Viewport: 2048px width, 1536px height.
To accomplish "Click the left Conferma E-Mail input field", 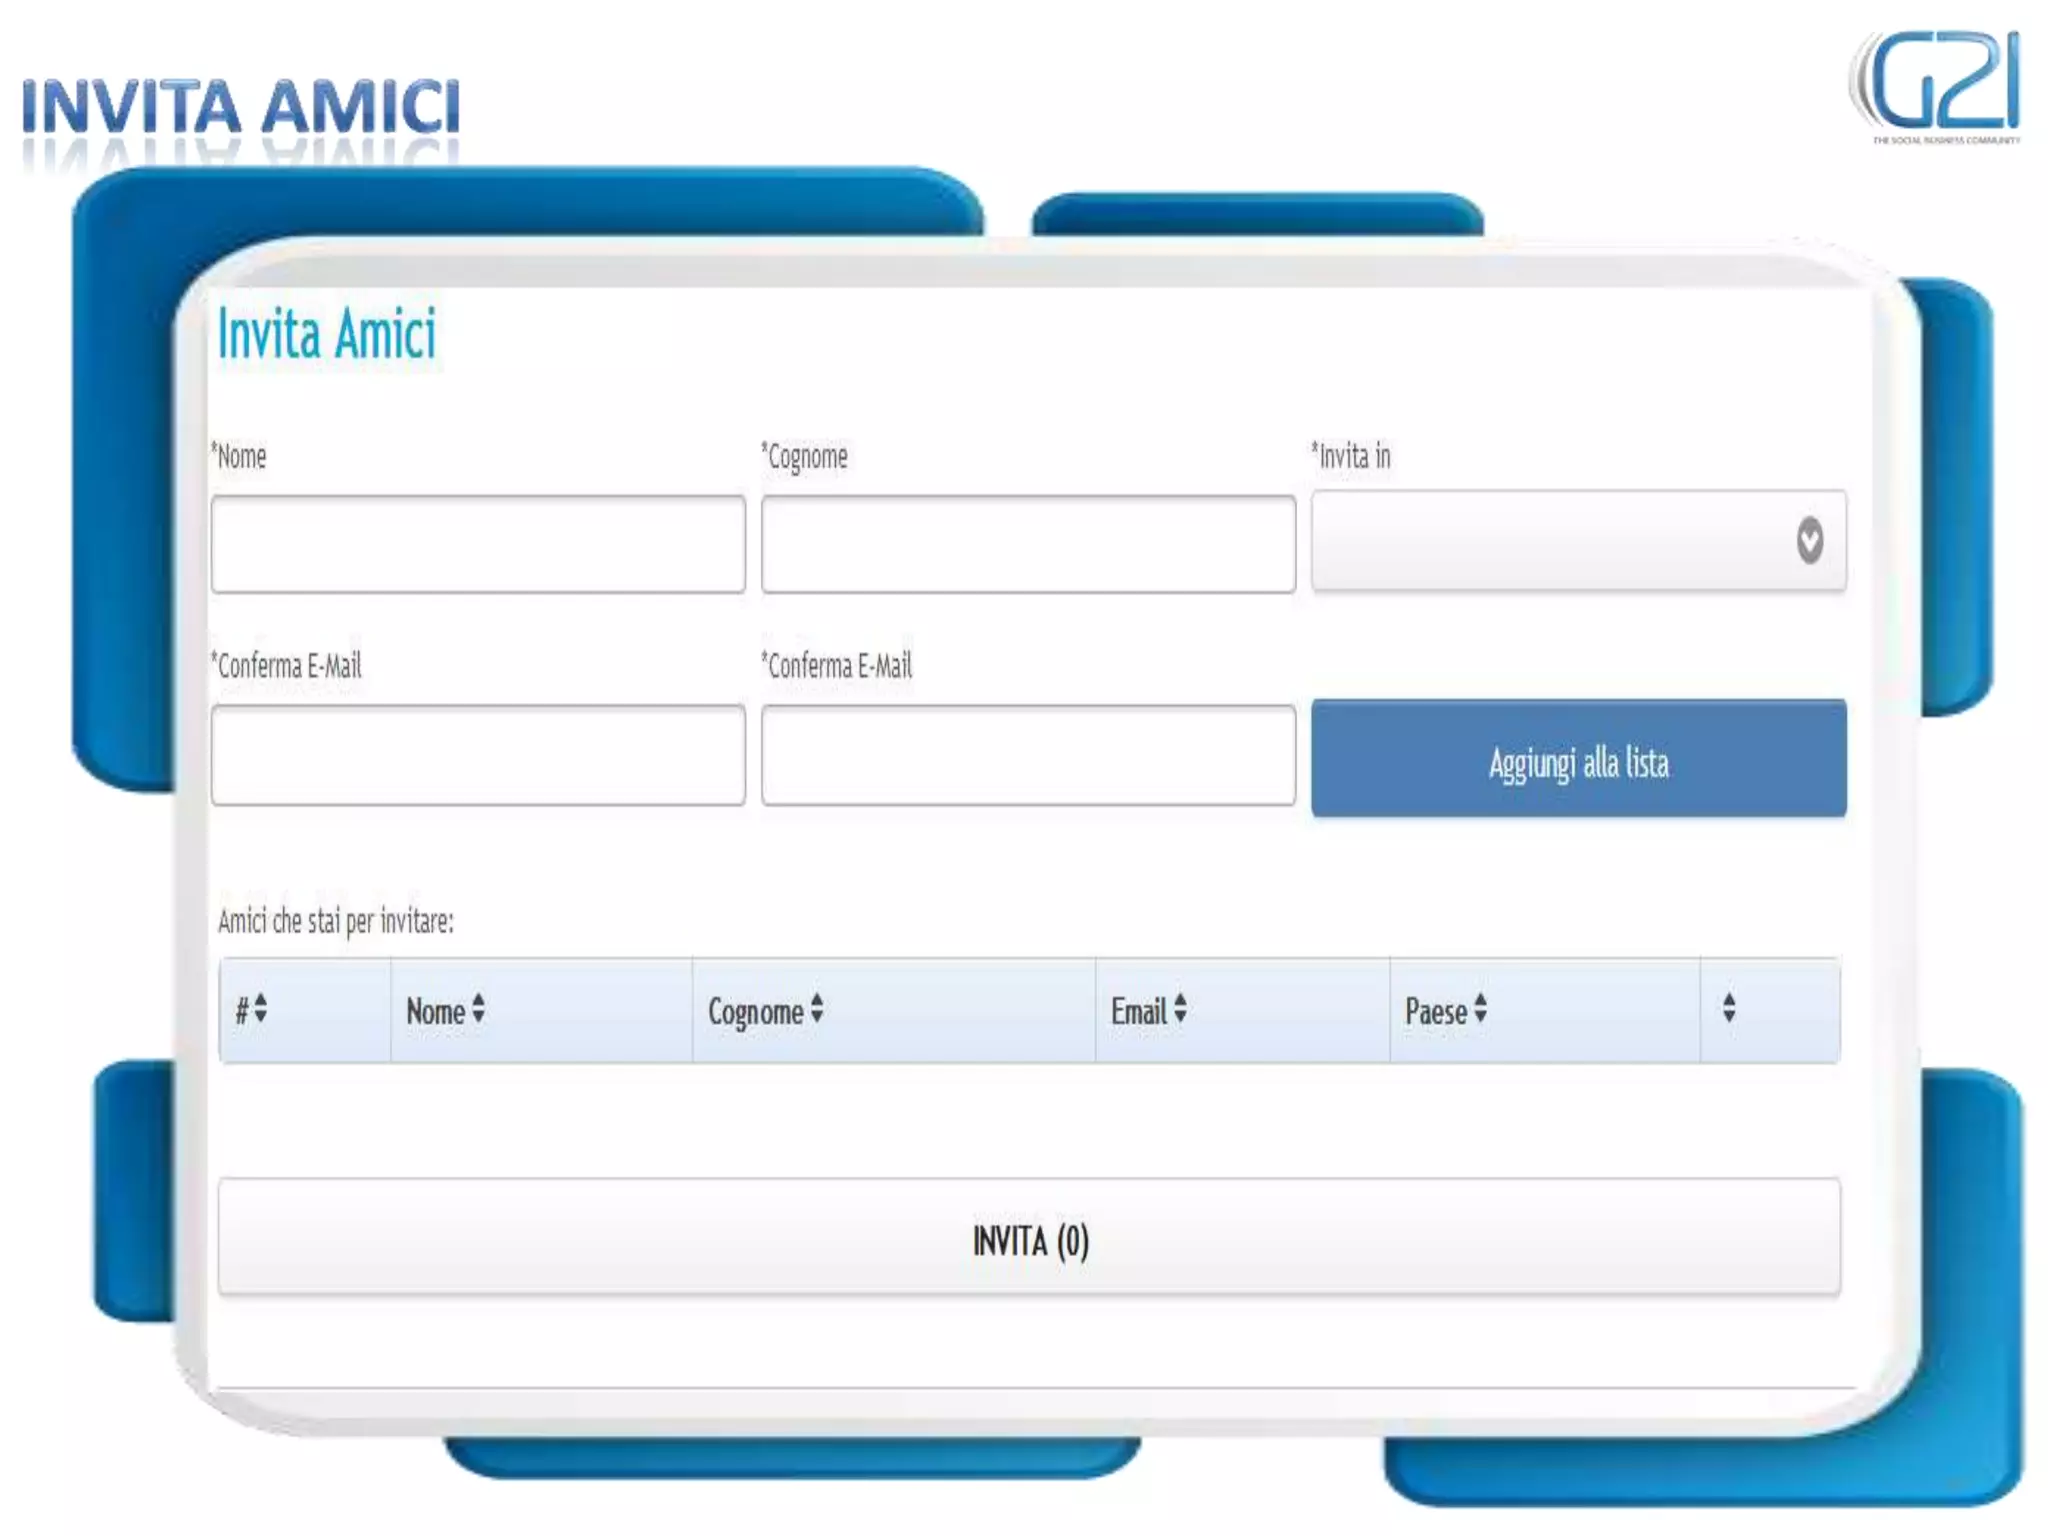I will coord(478,755).
